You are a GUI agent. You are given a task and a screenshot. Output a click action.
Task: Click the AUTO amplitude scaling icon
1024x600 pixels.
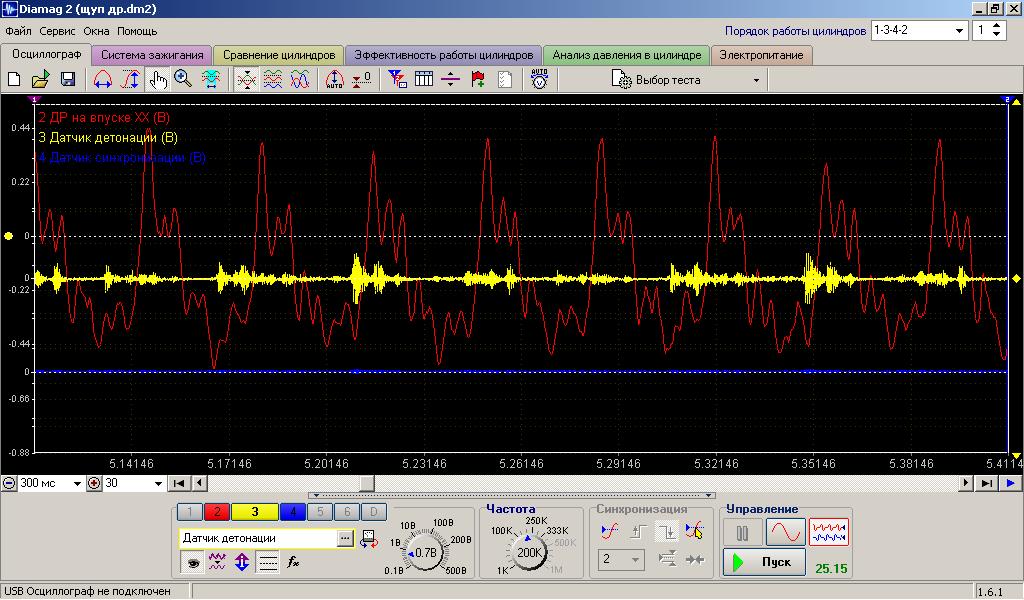(334, 80)
